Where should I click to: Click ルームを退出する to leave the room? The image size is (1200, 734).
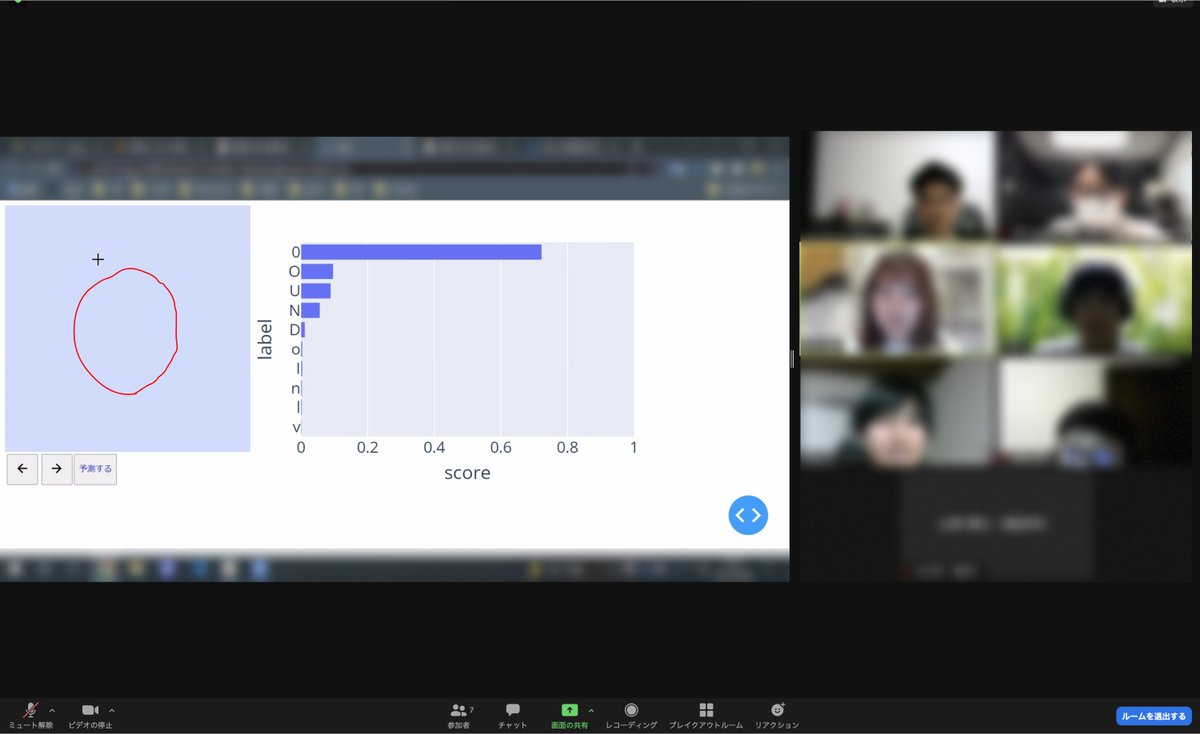pos(1153,716)
